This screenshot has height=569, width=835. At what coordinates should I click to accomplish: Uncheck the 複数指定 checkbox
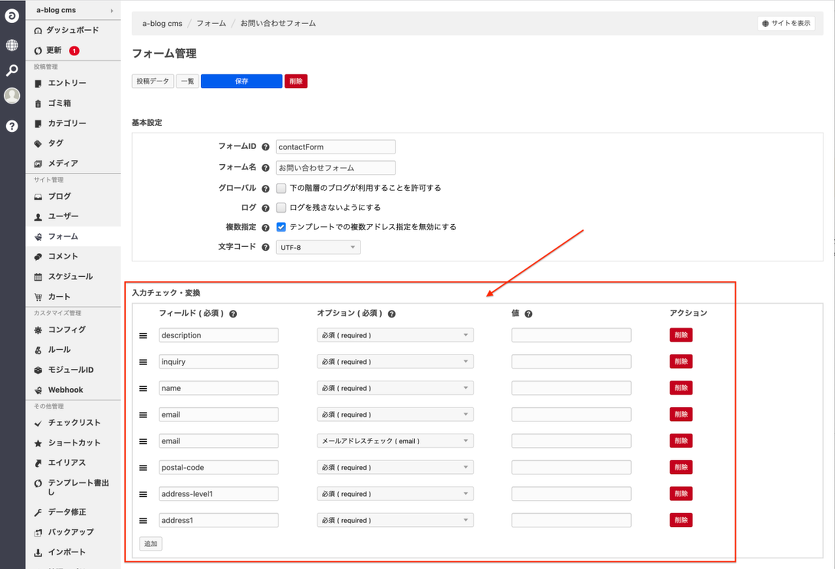(281, 227)
